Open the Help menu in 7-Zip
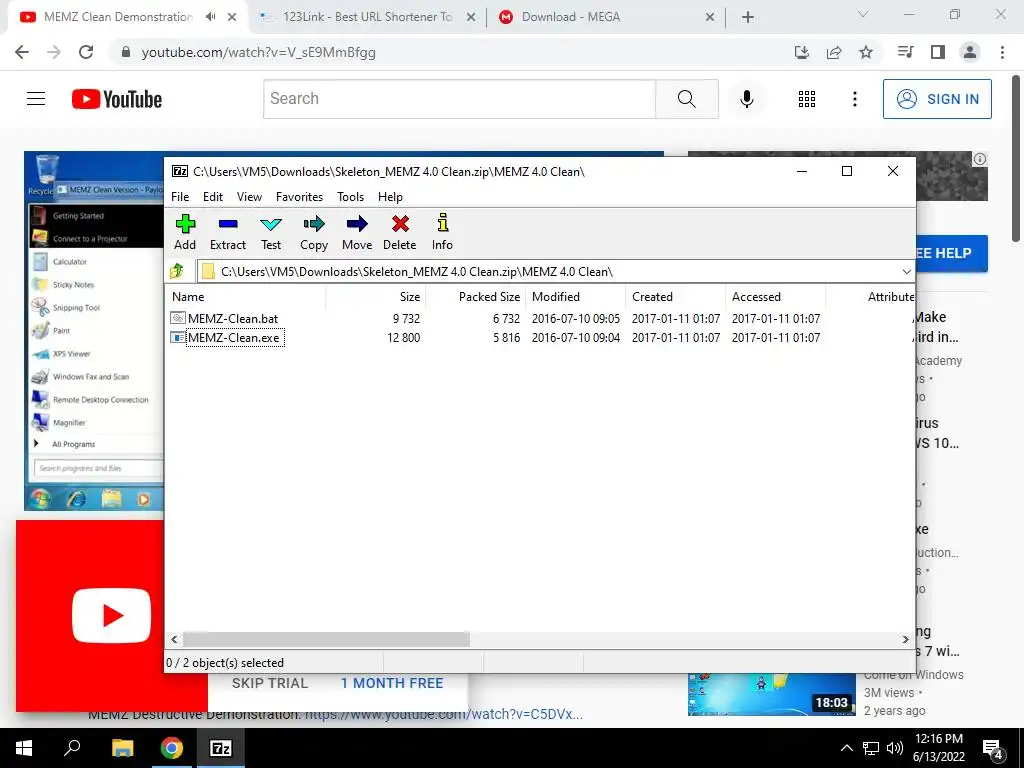Screen dimensions: 1024x768 tap(390, 197)
